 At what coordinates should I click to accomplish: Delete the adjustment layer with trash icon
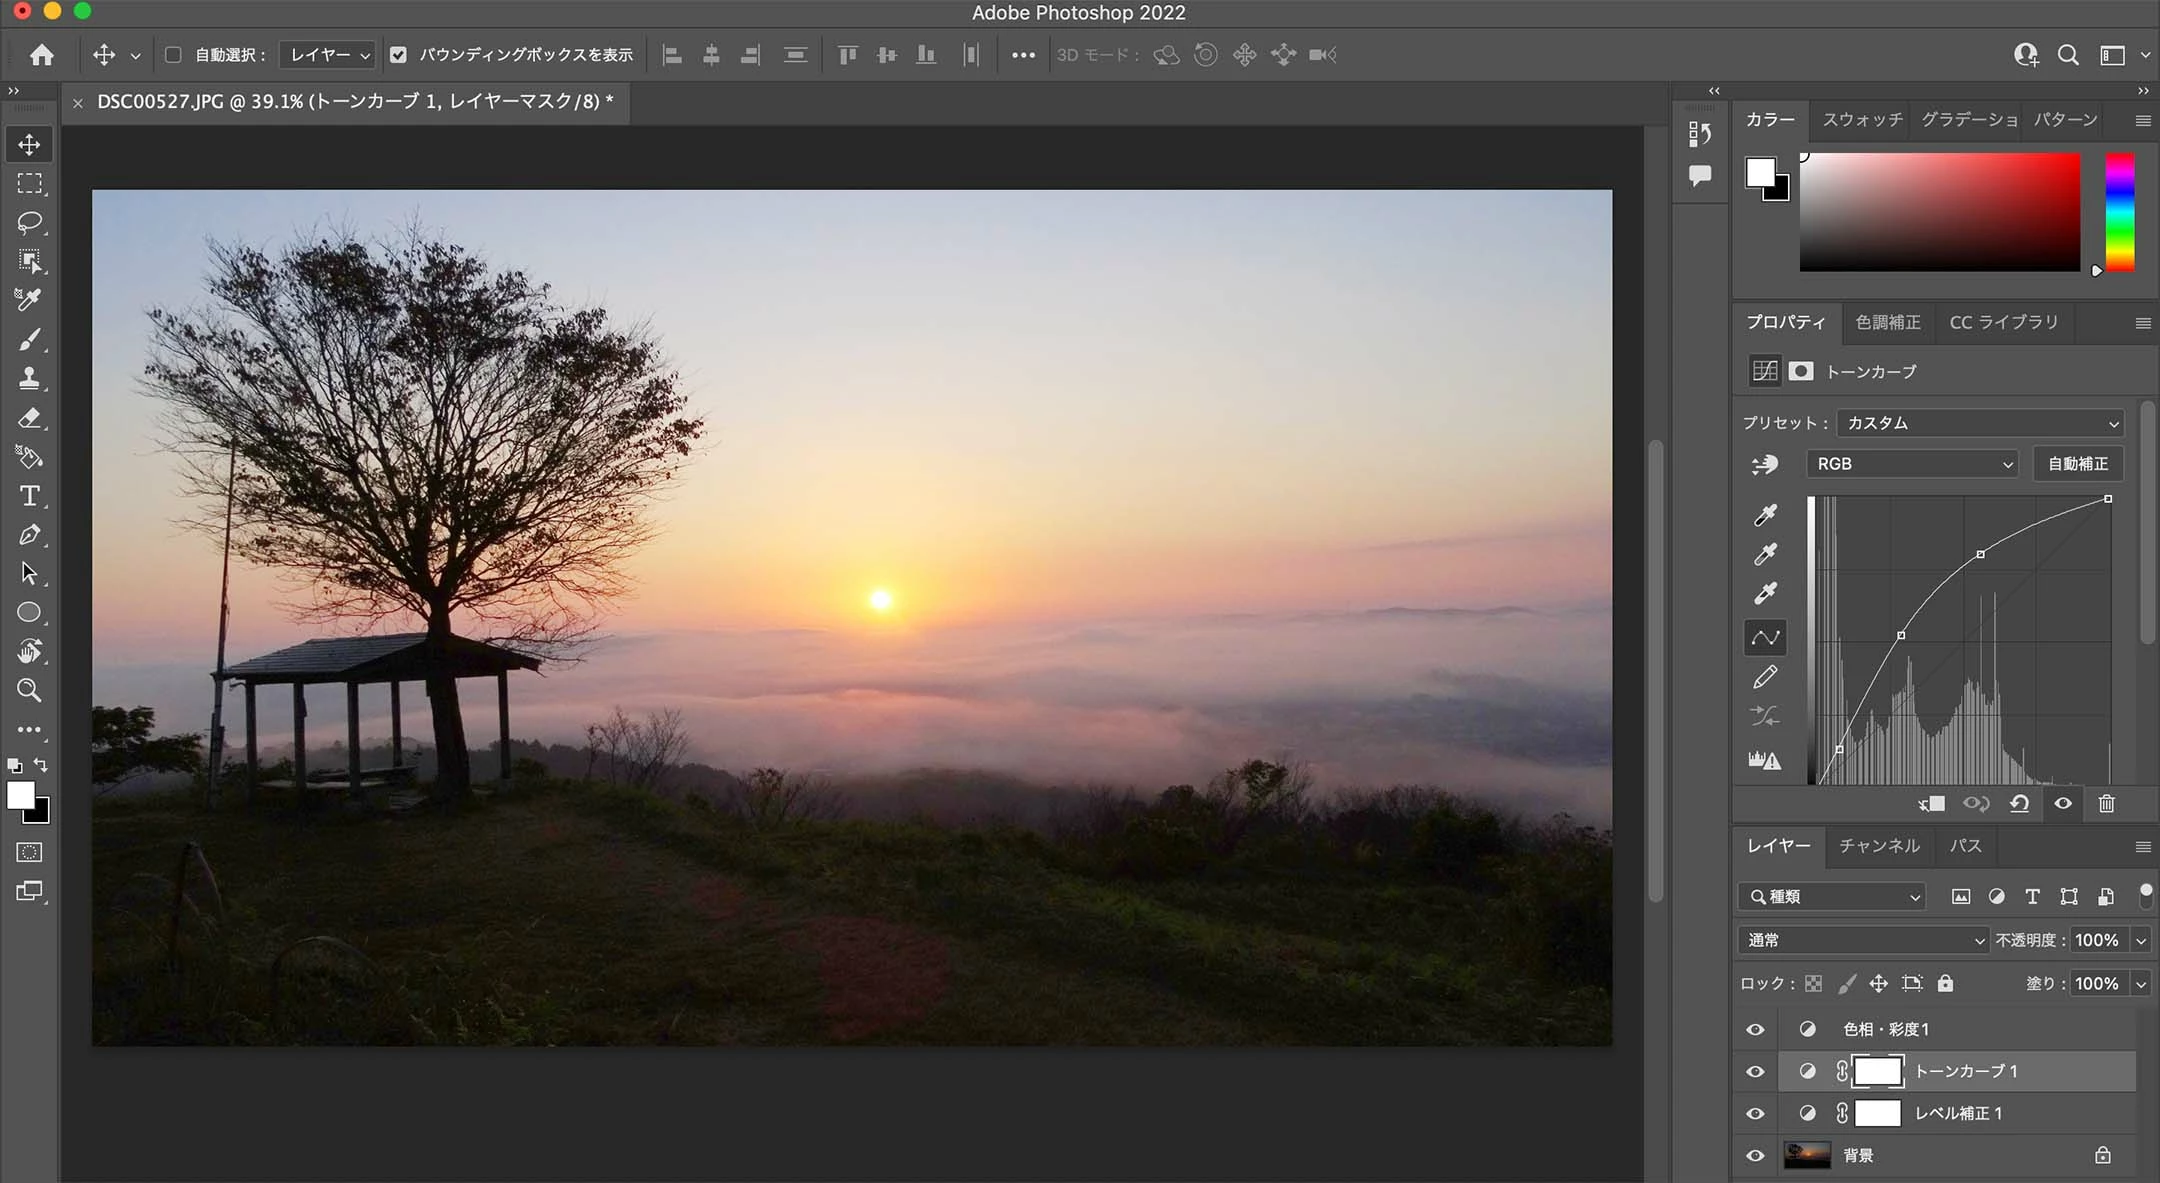point(2106,804)
